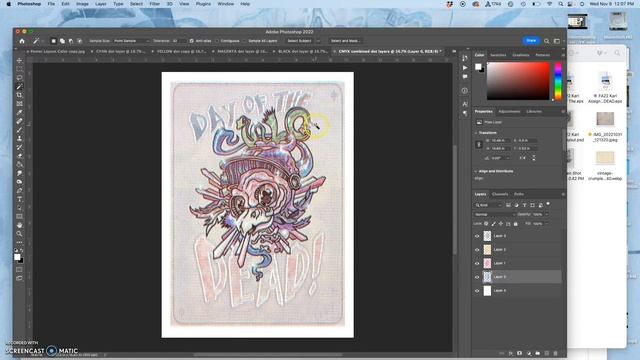The height and width of the screenshot is (360, 640).
Task: Open the workspace switcher dropdown
Action: [x=558, y=41]
